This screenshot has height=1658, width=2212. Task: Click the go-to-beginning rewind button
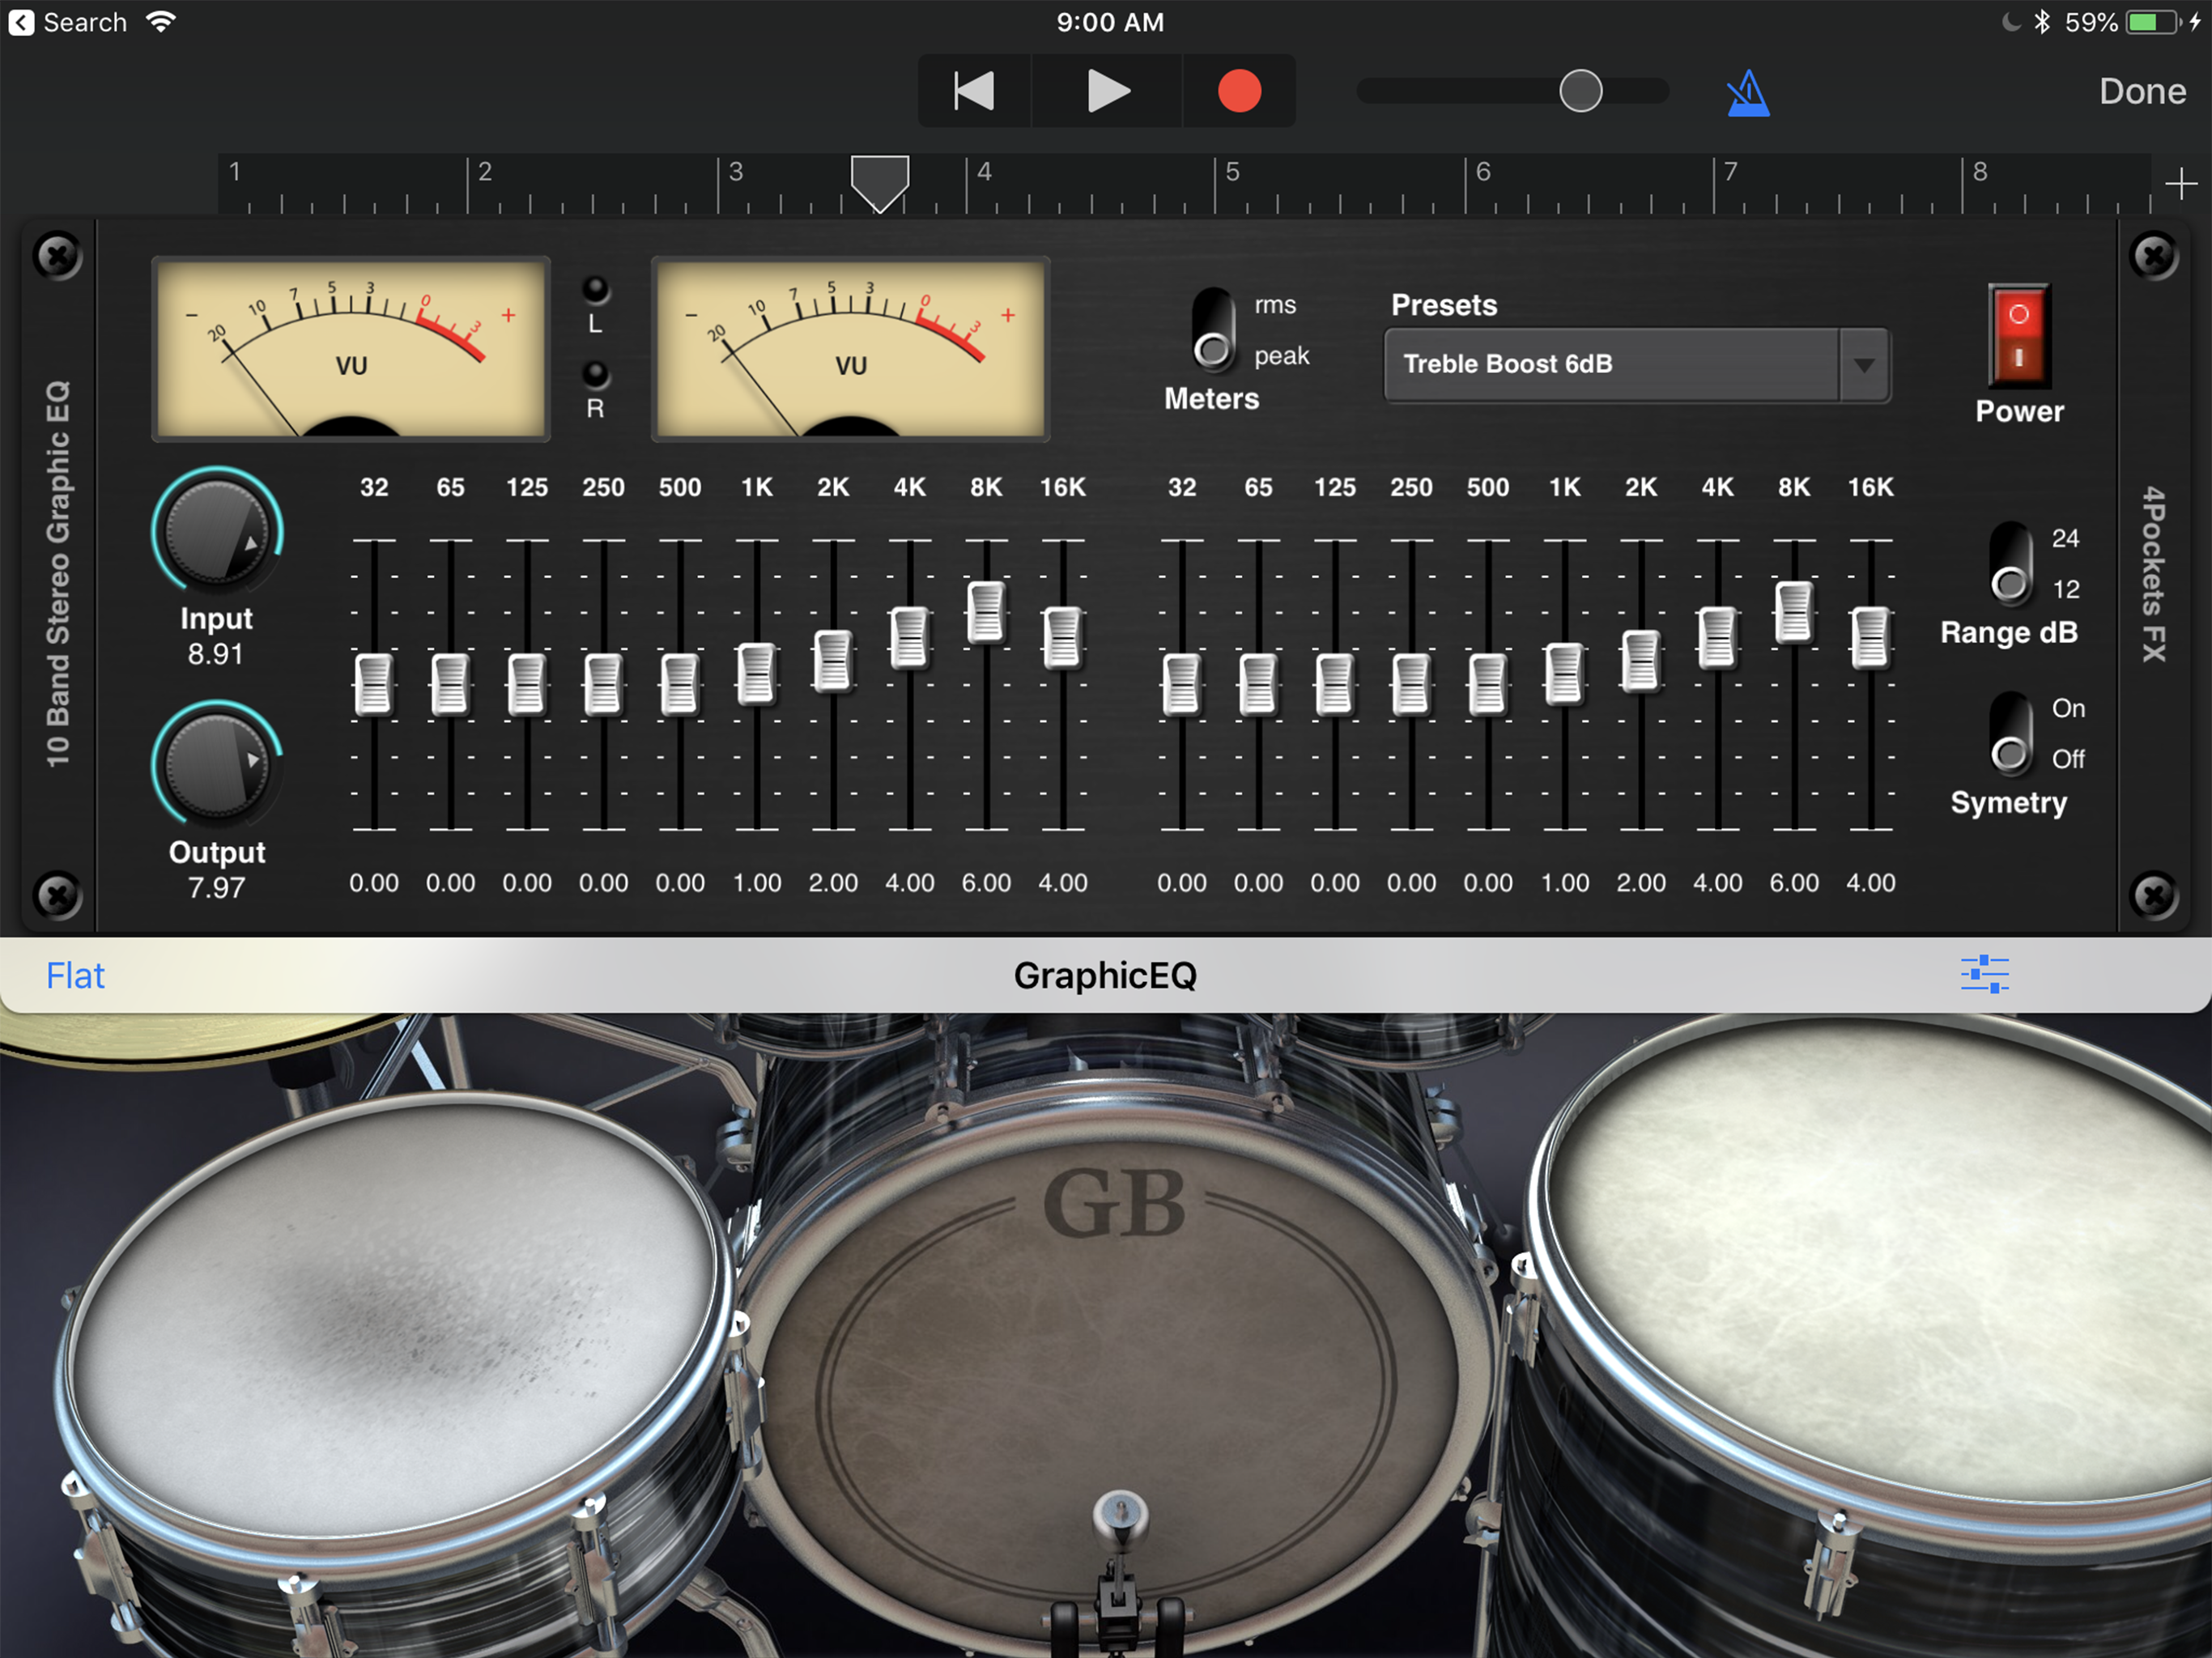click(x=974, y=91)
